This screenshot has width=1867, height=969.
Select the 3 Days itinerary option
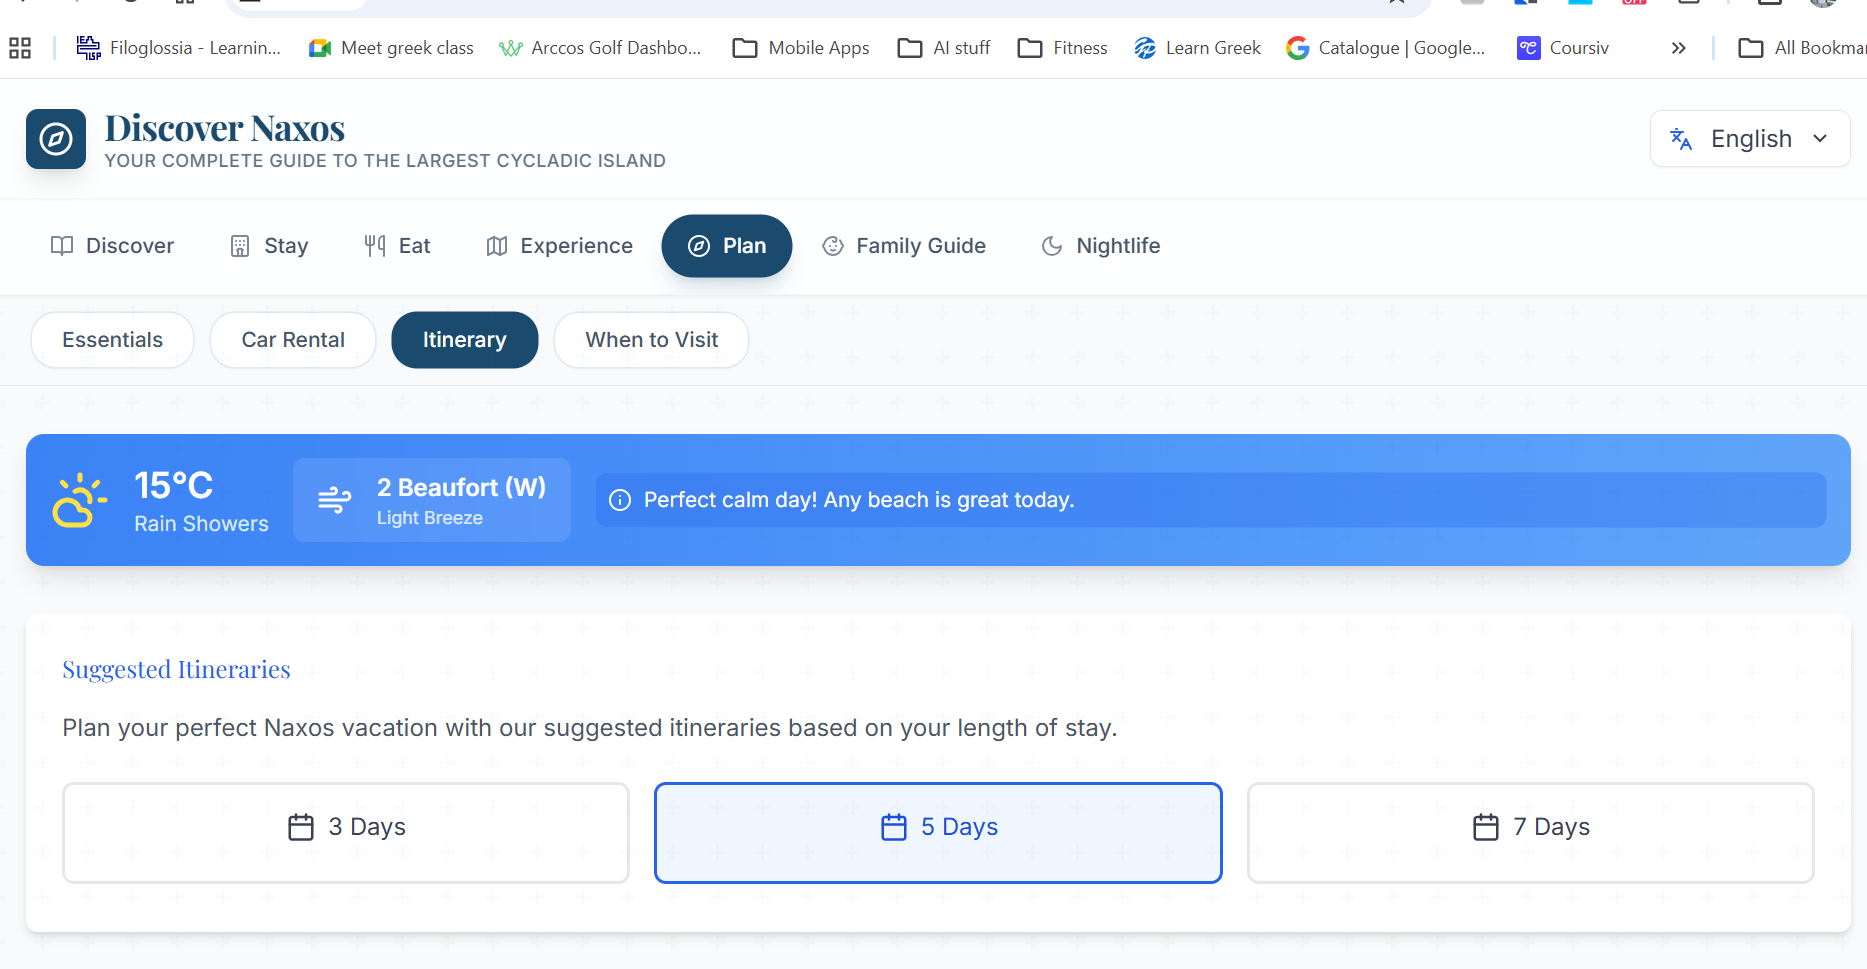pos(345,831)
